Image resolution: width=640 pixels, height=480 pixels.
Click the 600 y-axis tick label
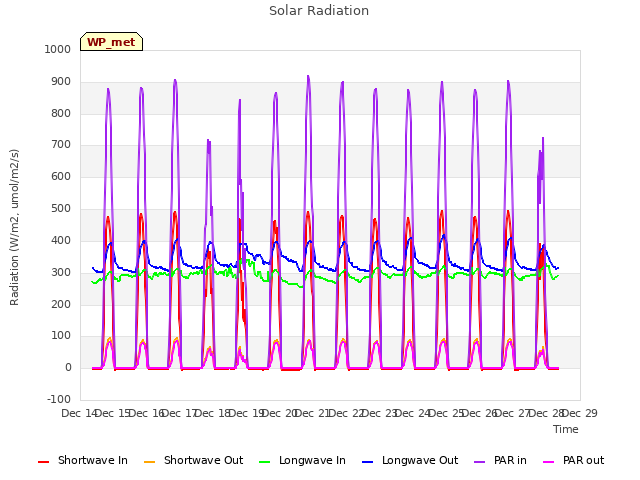click(x=61, y=176)
